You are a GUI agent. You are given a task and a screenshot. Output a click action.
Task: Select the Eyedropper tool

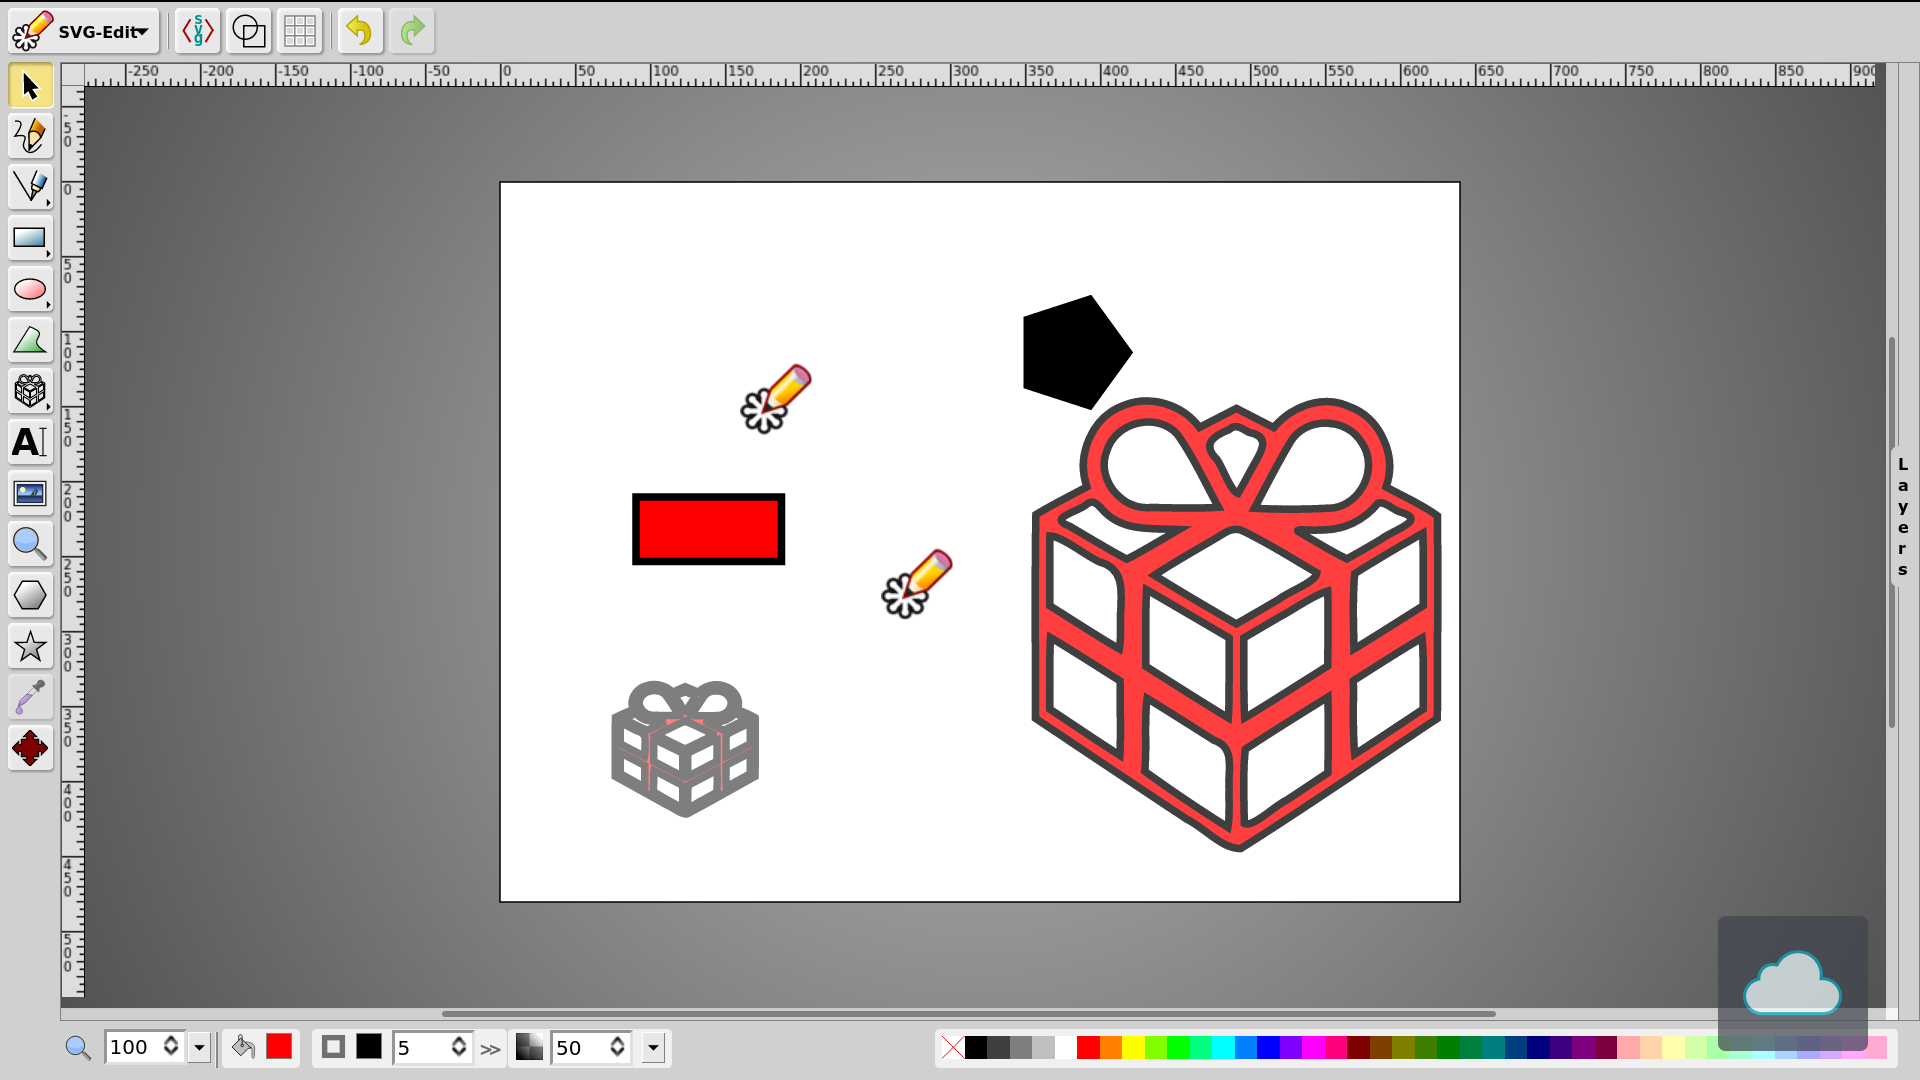30,698
